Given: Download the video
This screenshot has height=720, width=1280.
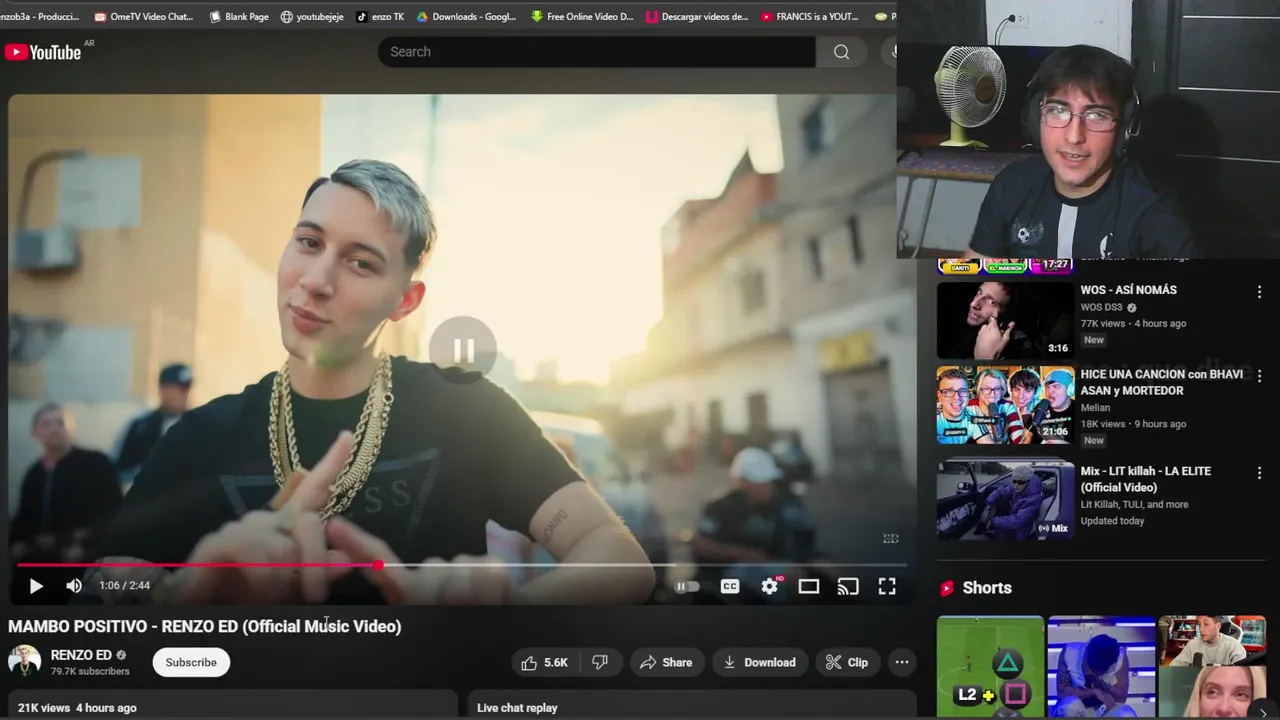Looking at the screenshot, I should tap(760, 662).
